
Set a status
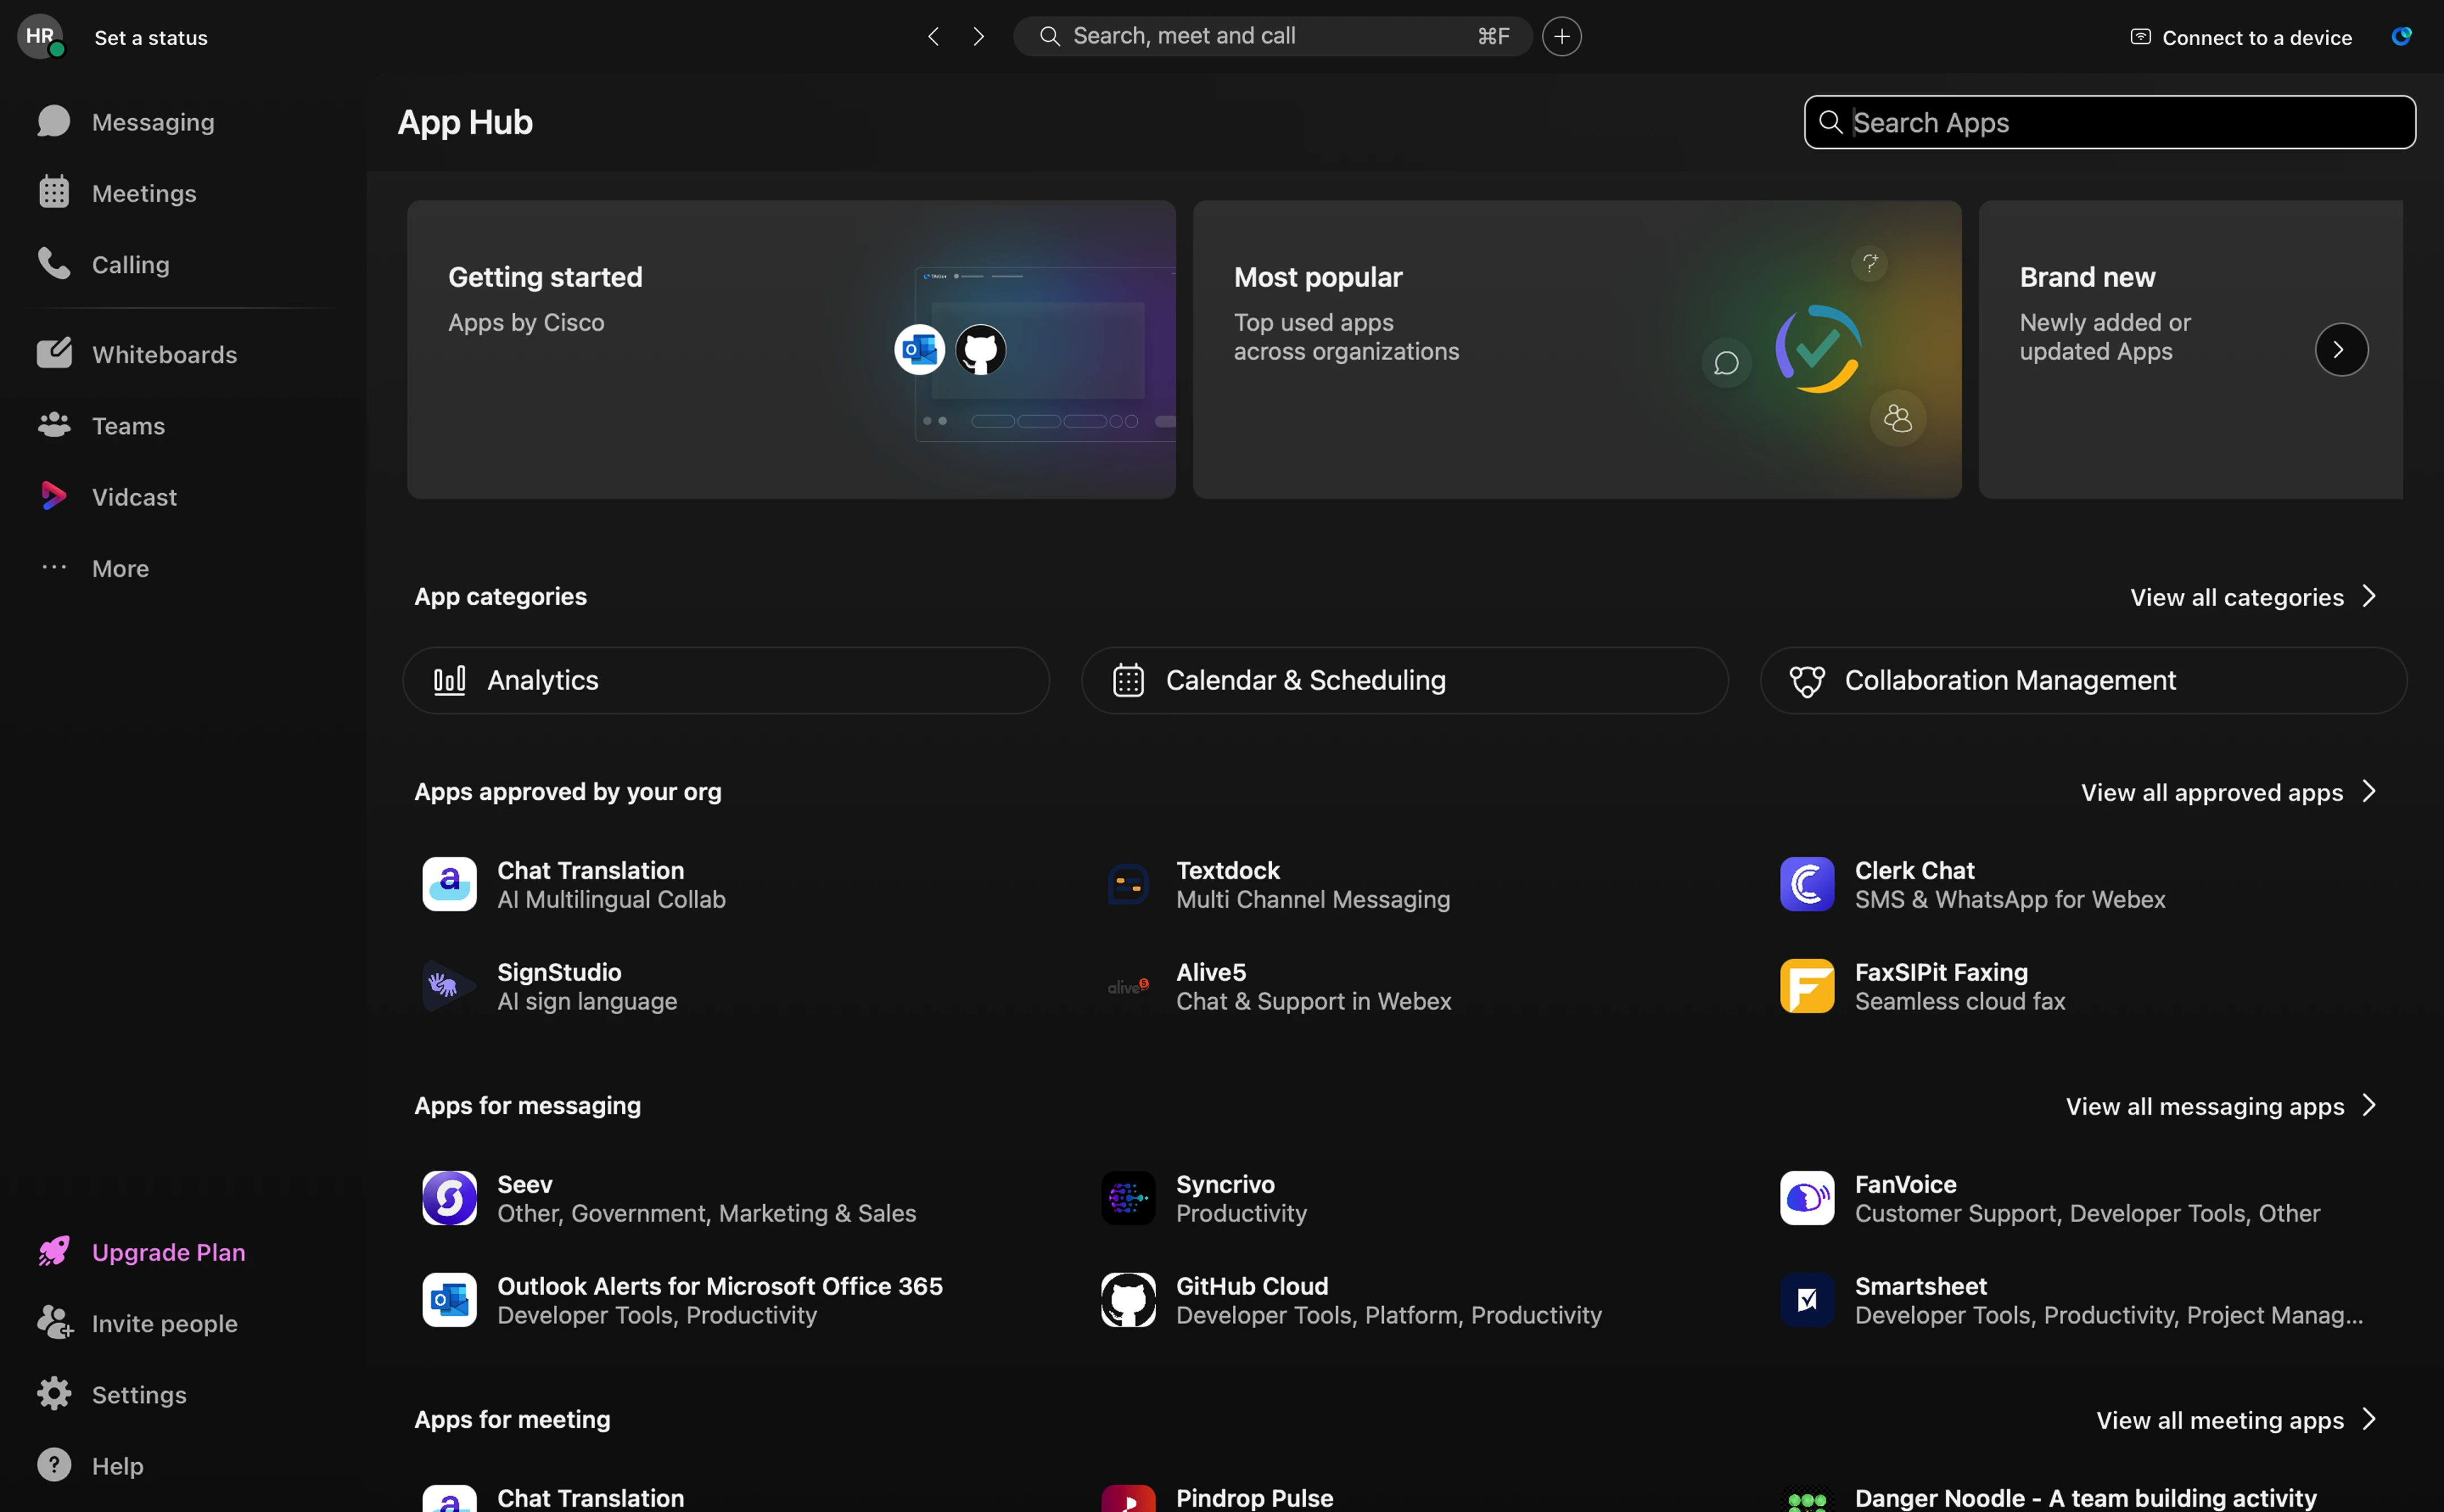[151, 38]
